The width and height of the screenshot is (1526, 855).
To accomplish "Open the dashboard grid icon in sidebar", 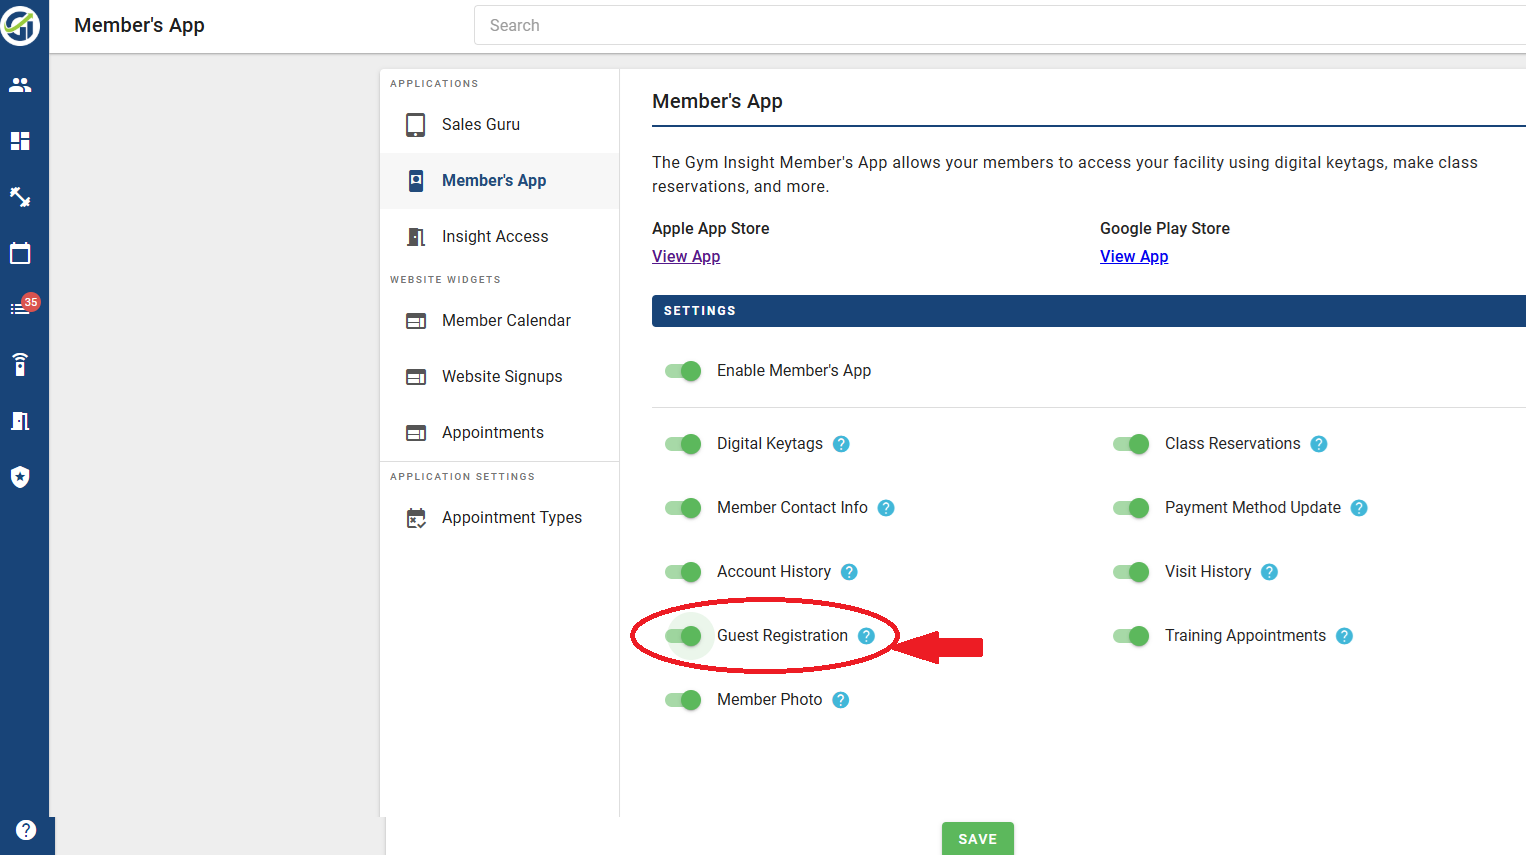I will pos(20,141).
